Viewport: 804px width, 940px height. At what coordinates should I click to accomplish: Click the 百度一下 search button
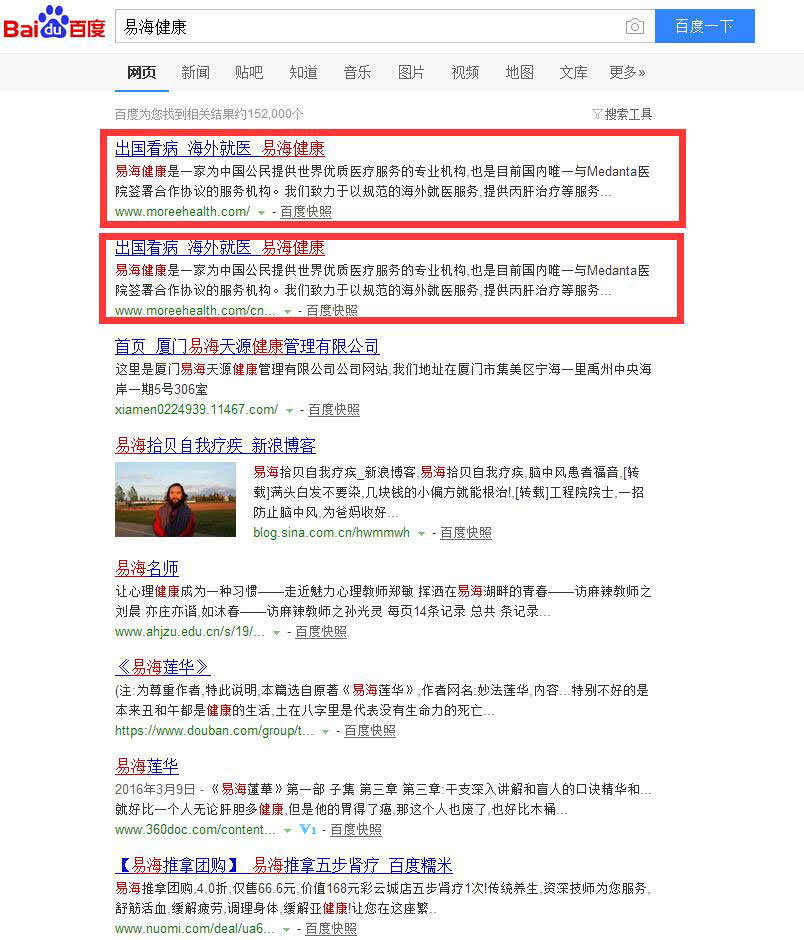pos(704,26)
